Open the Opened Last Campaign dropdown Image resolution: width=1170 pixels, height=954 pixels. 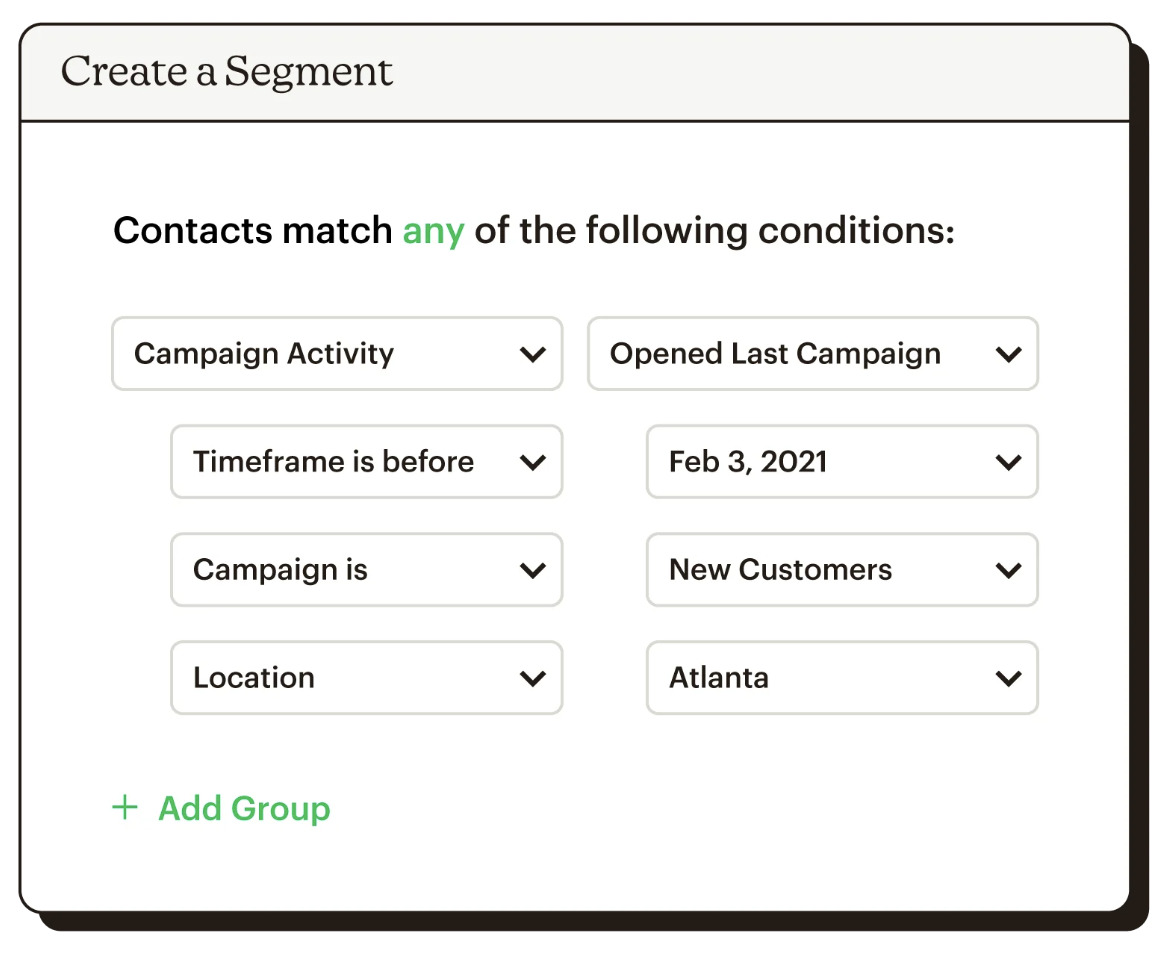[813, 353]
